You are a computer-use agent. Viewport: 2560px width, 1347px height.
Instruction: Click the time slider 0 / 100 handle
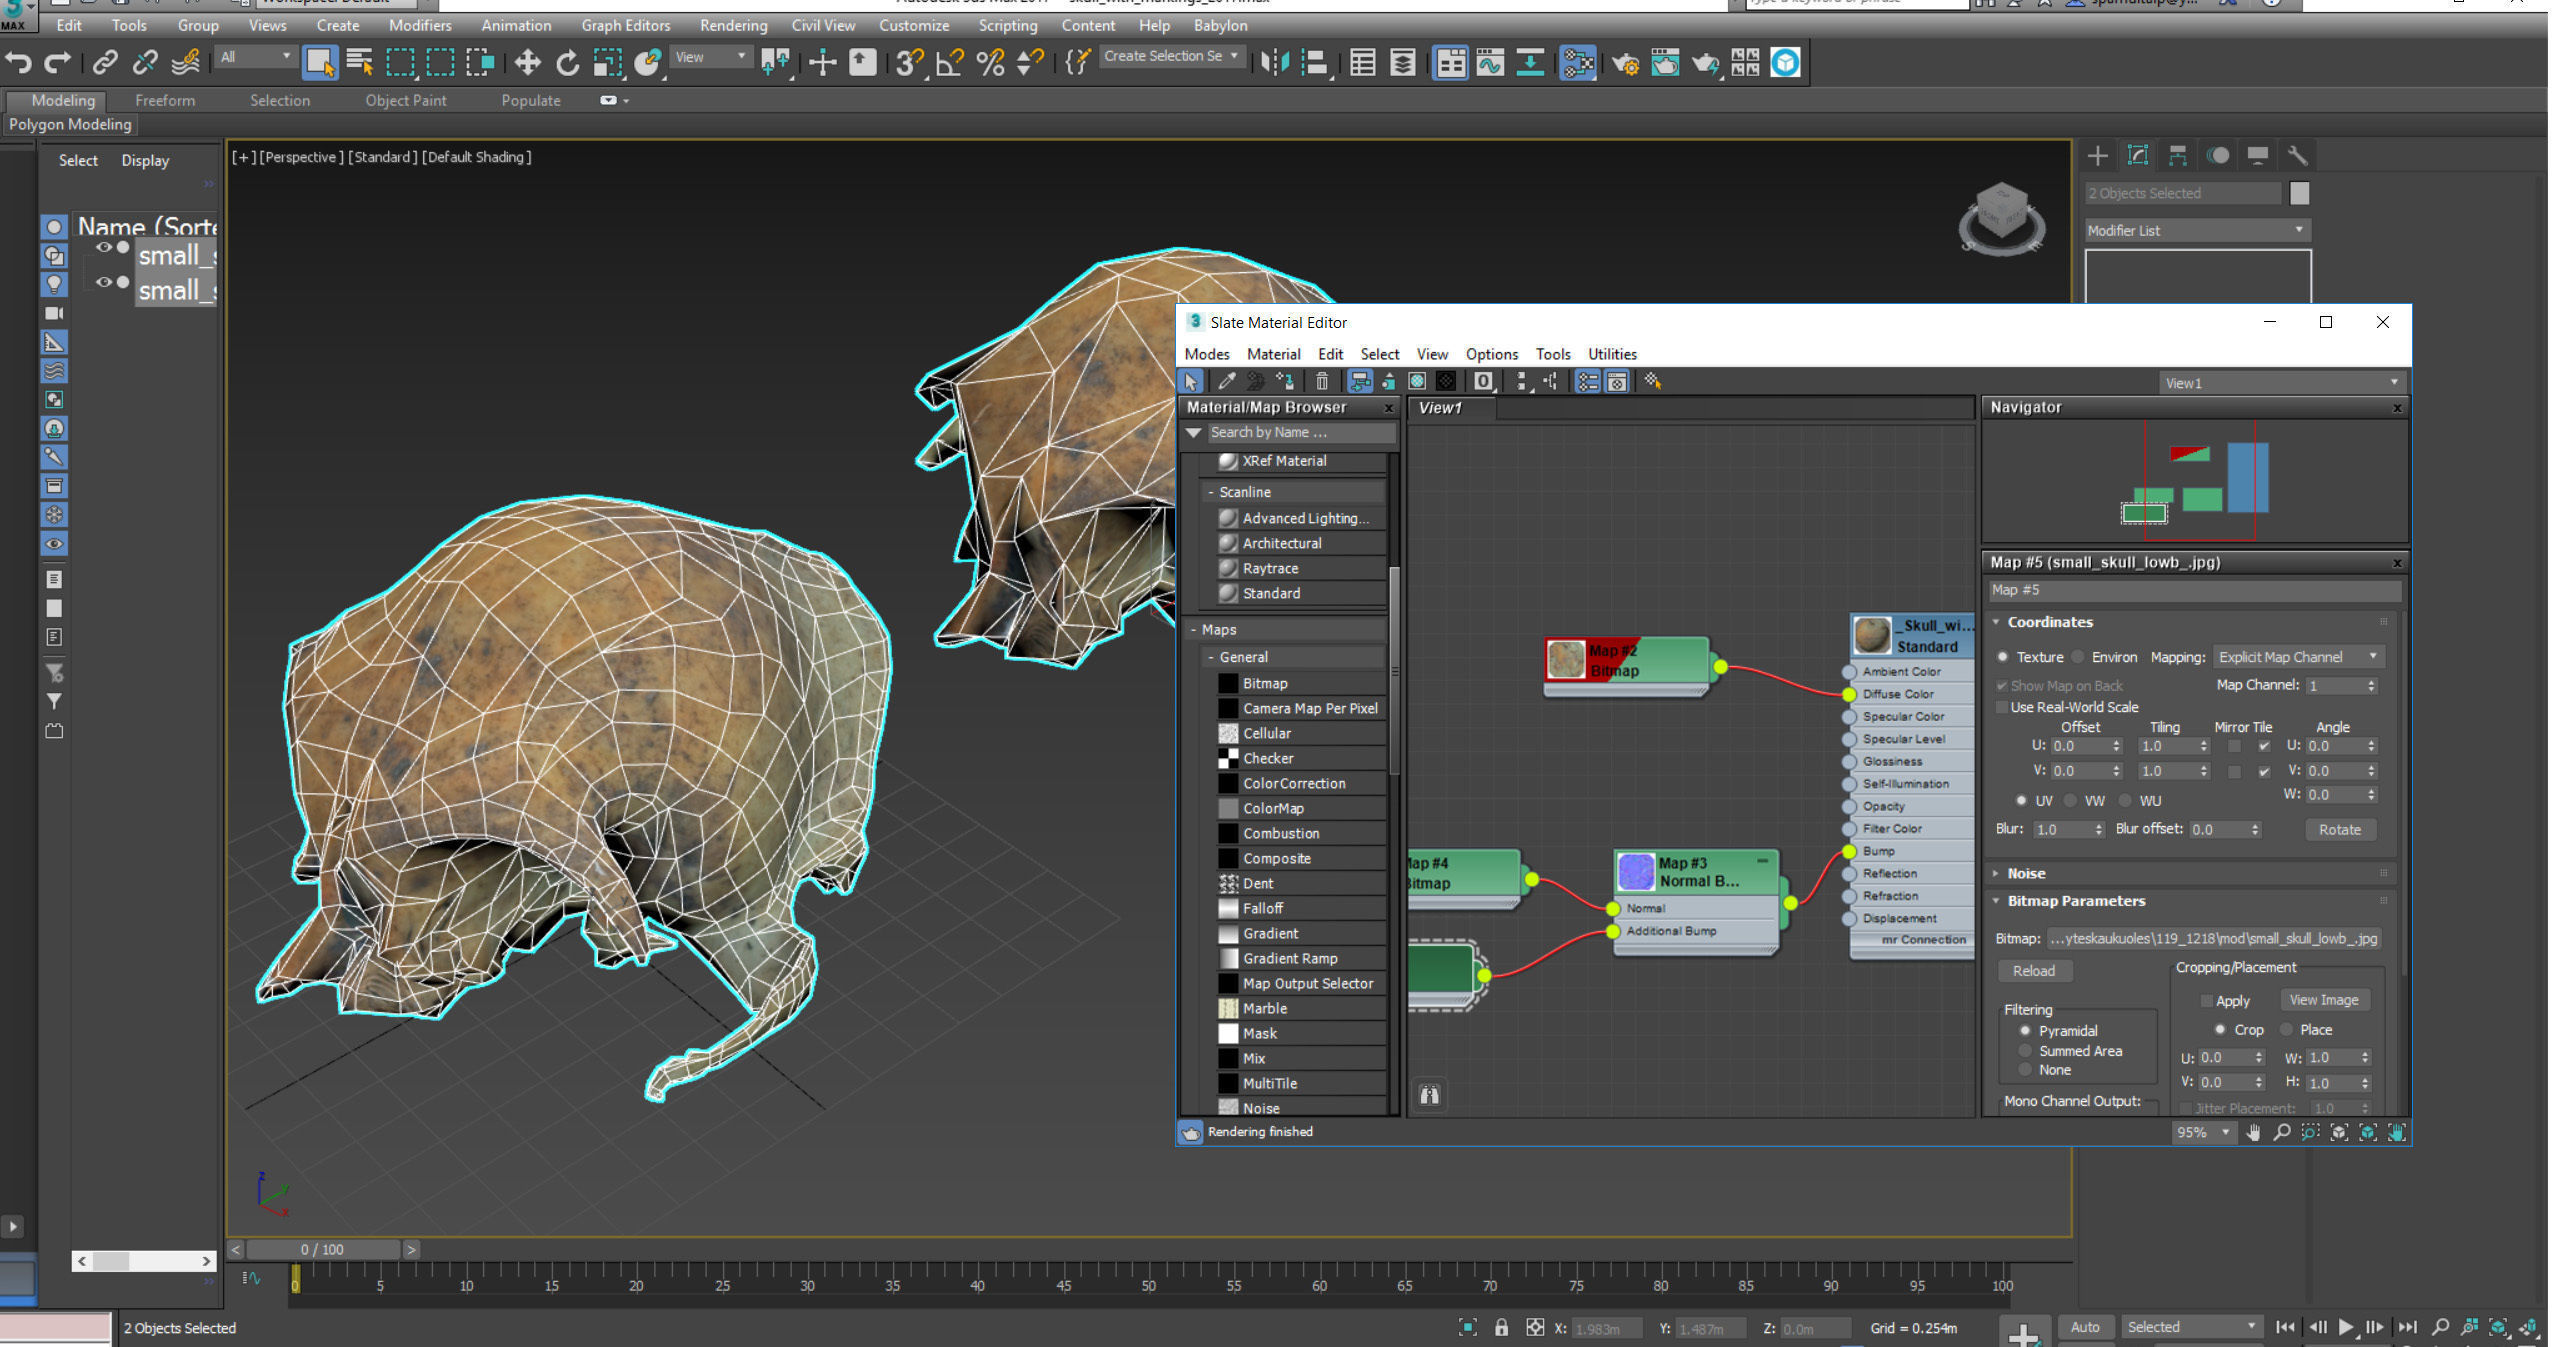coord(321,1249)
